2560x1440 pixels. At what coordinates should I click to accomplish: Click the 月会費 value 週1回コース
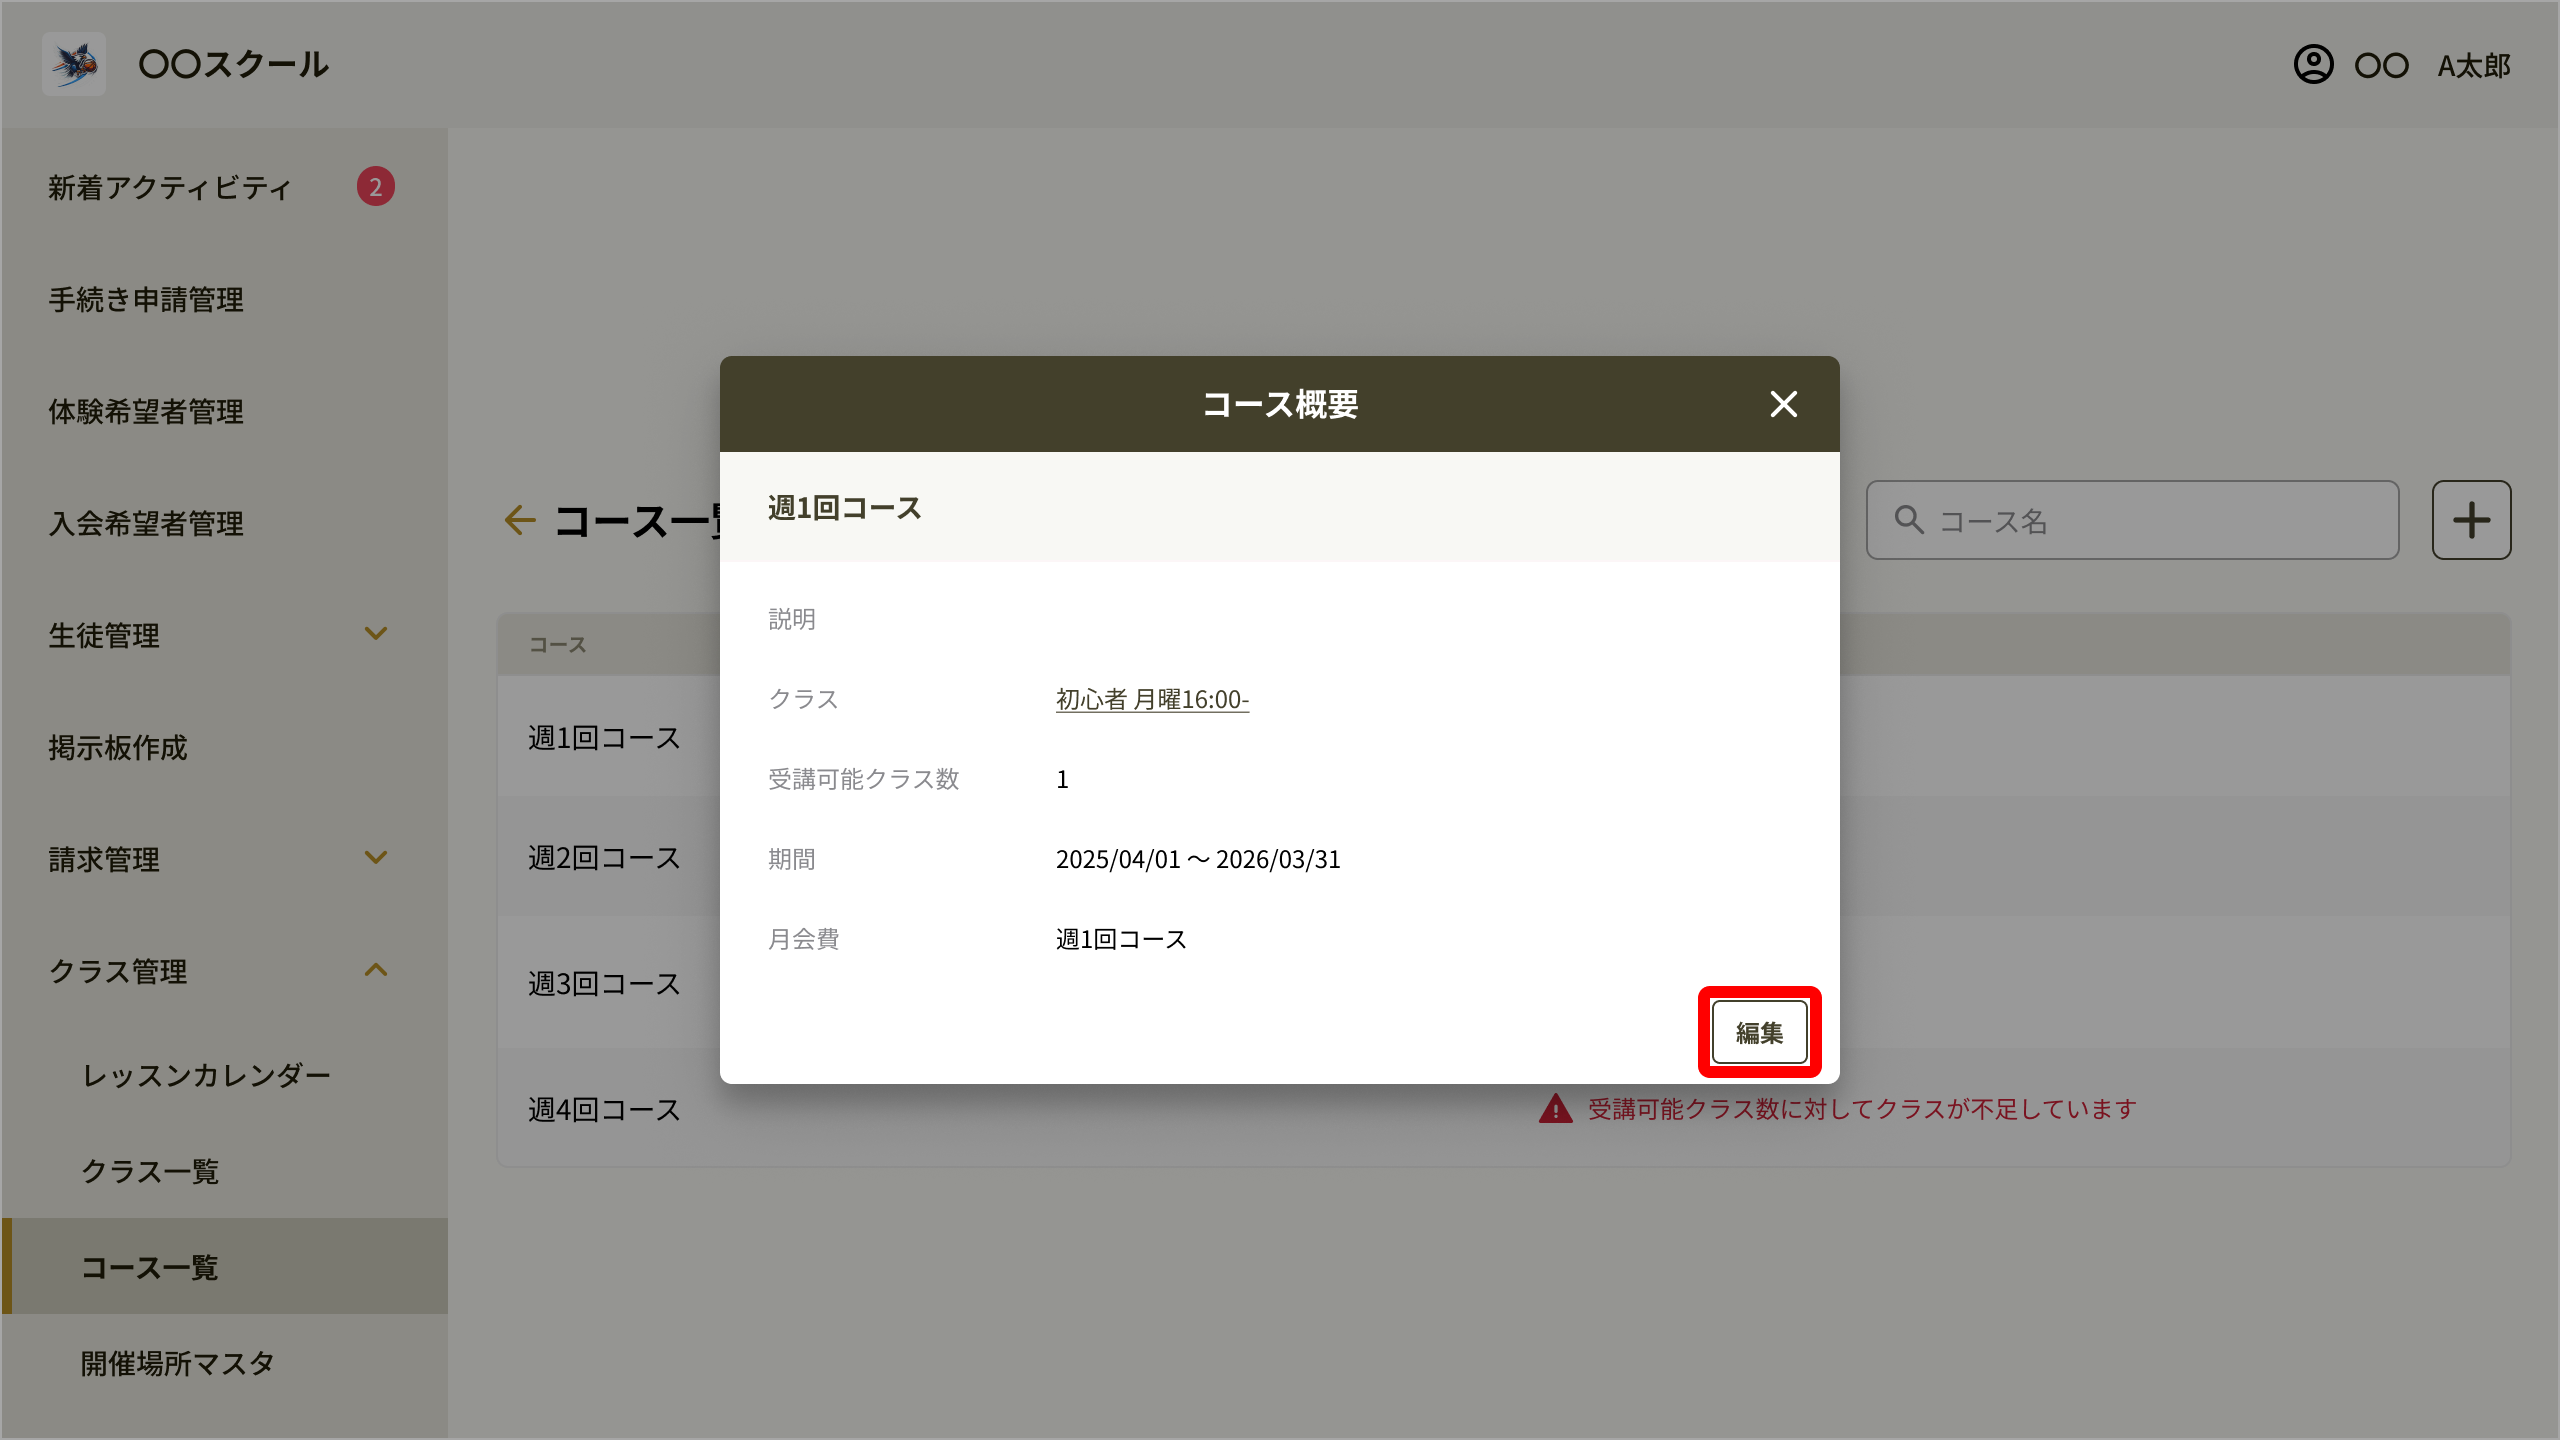tap(1121, 940)
